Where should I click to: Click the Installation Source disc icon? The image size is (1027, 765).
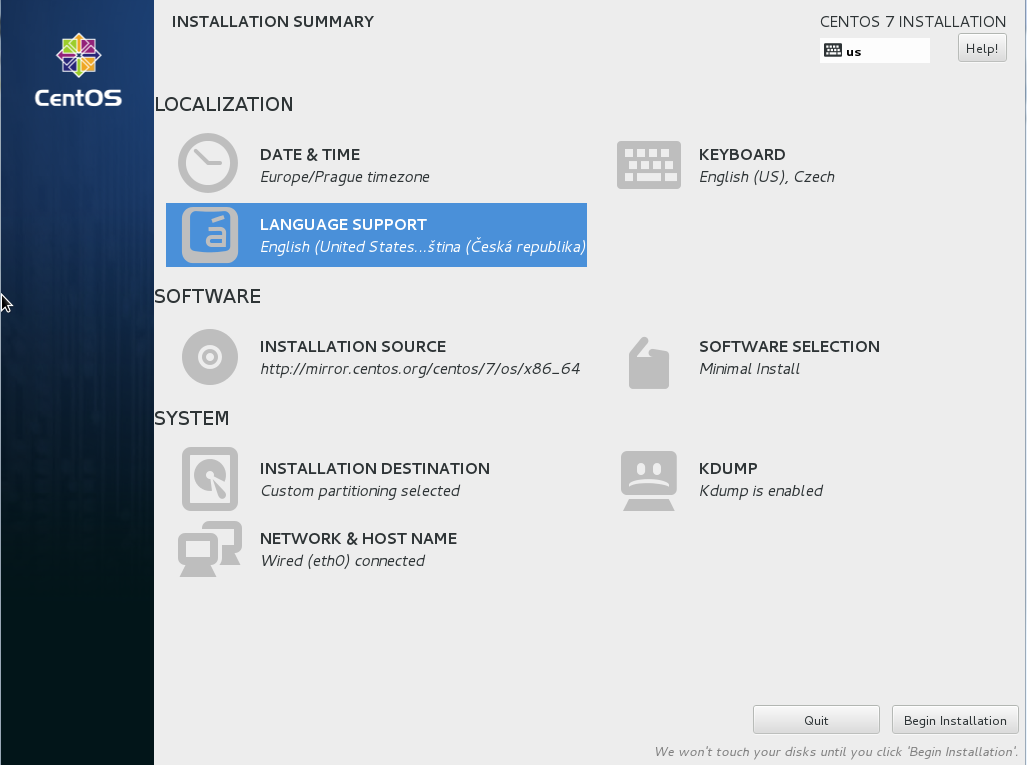(x=208, y=356)
